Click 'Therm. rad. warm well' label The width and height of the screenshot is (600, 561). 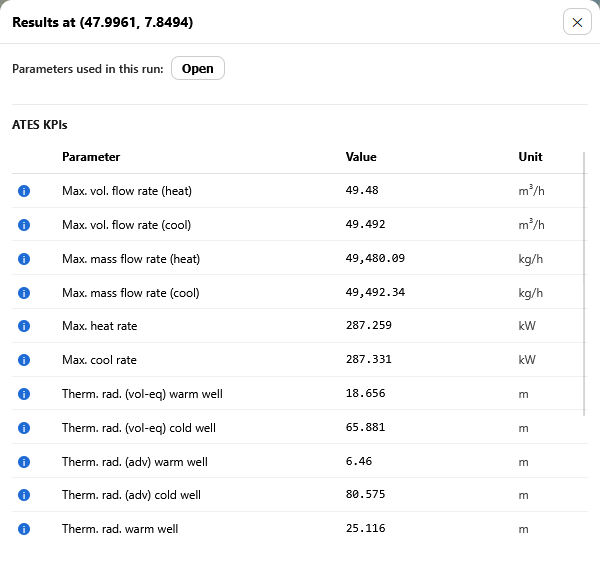(120, 529)
